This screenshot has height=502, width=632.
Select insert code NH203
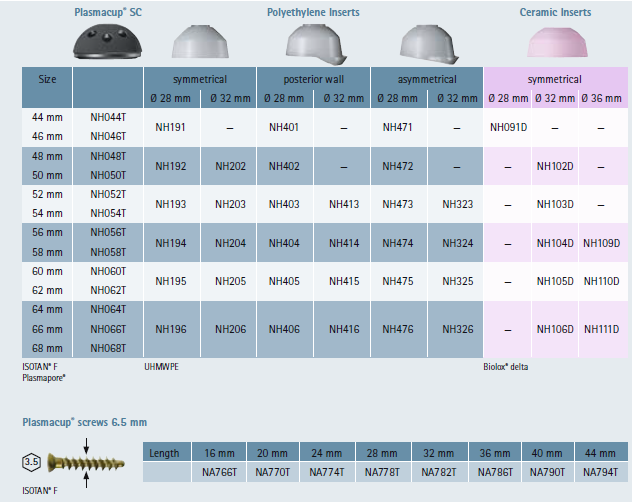point(230,204)
